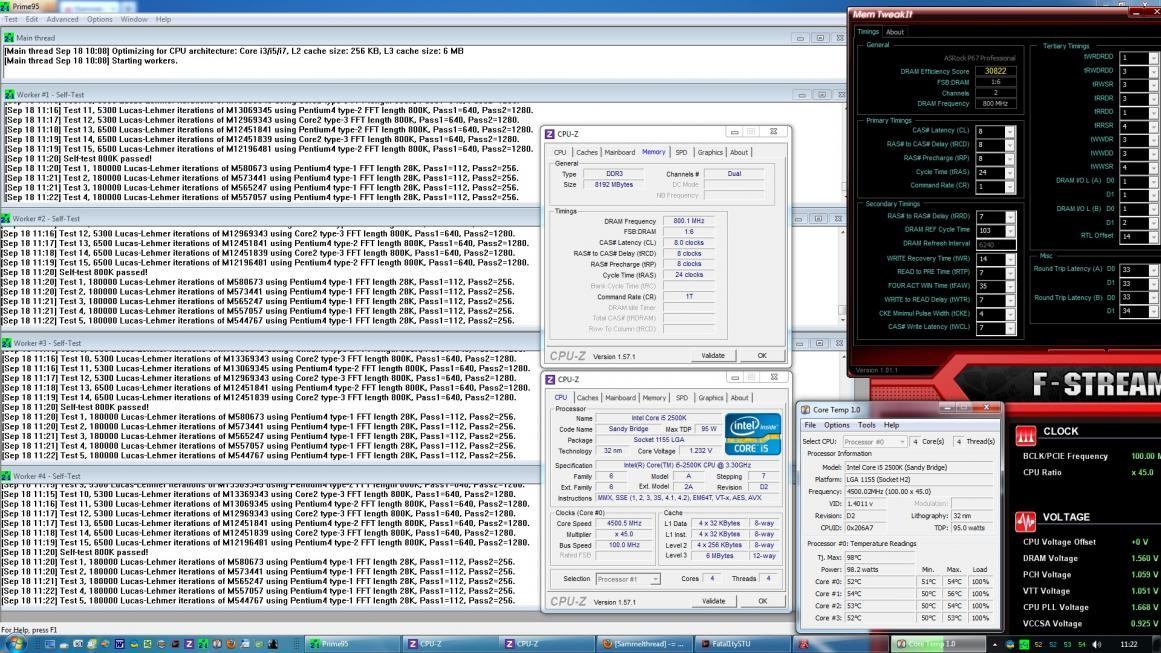The width and height of the screenshot is (1161, 653).
Task: Click the Worker #4 Self-Test window icon
Action: point(7,476)
